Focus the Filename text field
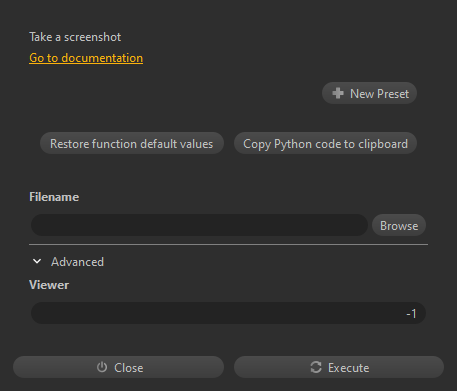The image size is (457, 391). 199,225
